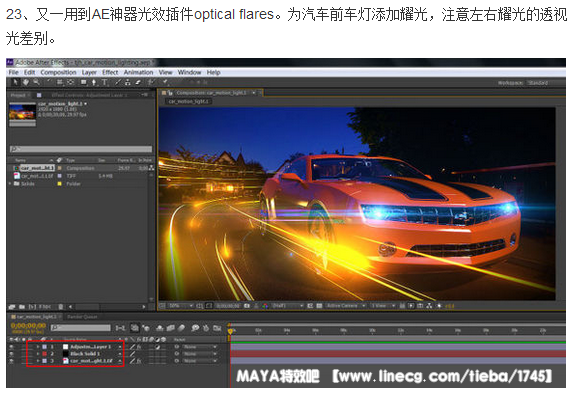Hide the Adjustment Layer 1 eye toggle
Screen dimensions: 586x393
11,347
